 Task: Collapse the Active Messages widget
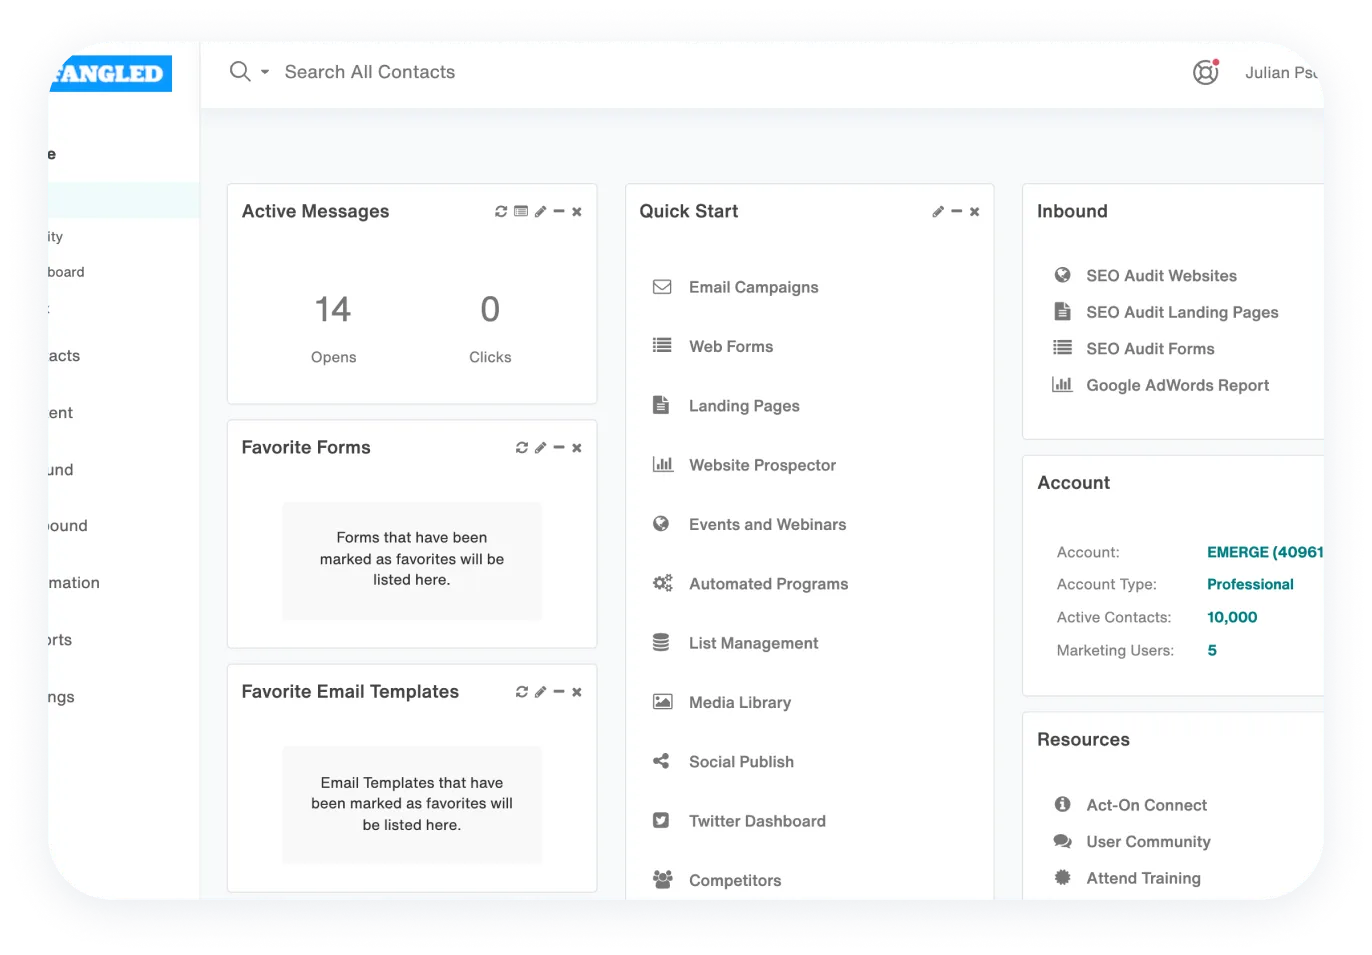click(x=558, y=211)
